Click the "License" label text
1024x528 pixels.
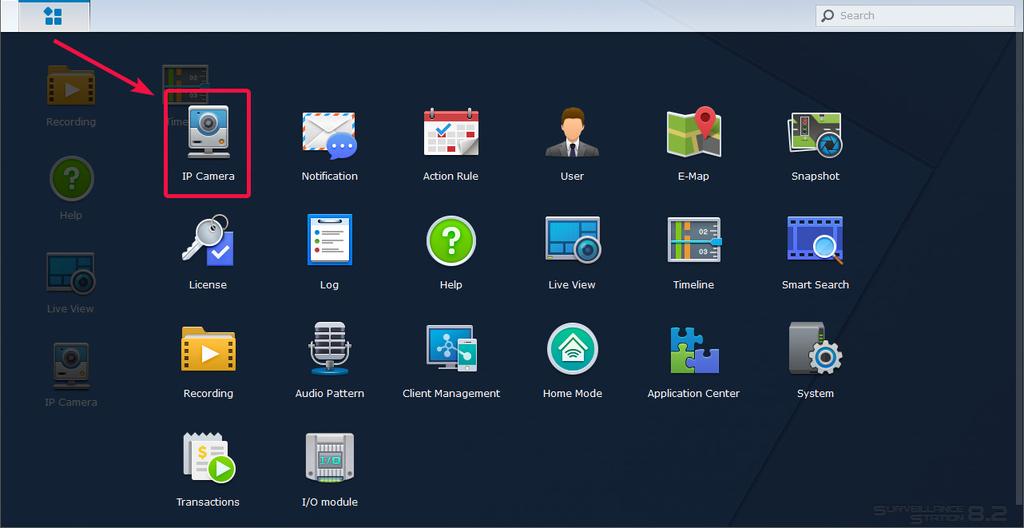click(208, 285)
